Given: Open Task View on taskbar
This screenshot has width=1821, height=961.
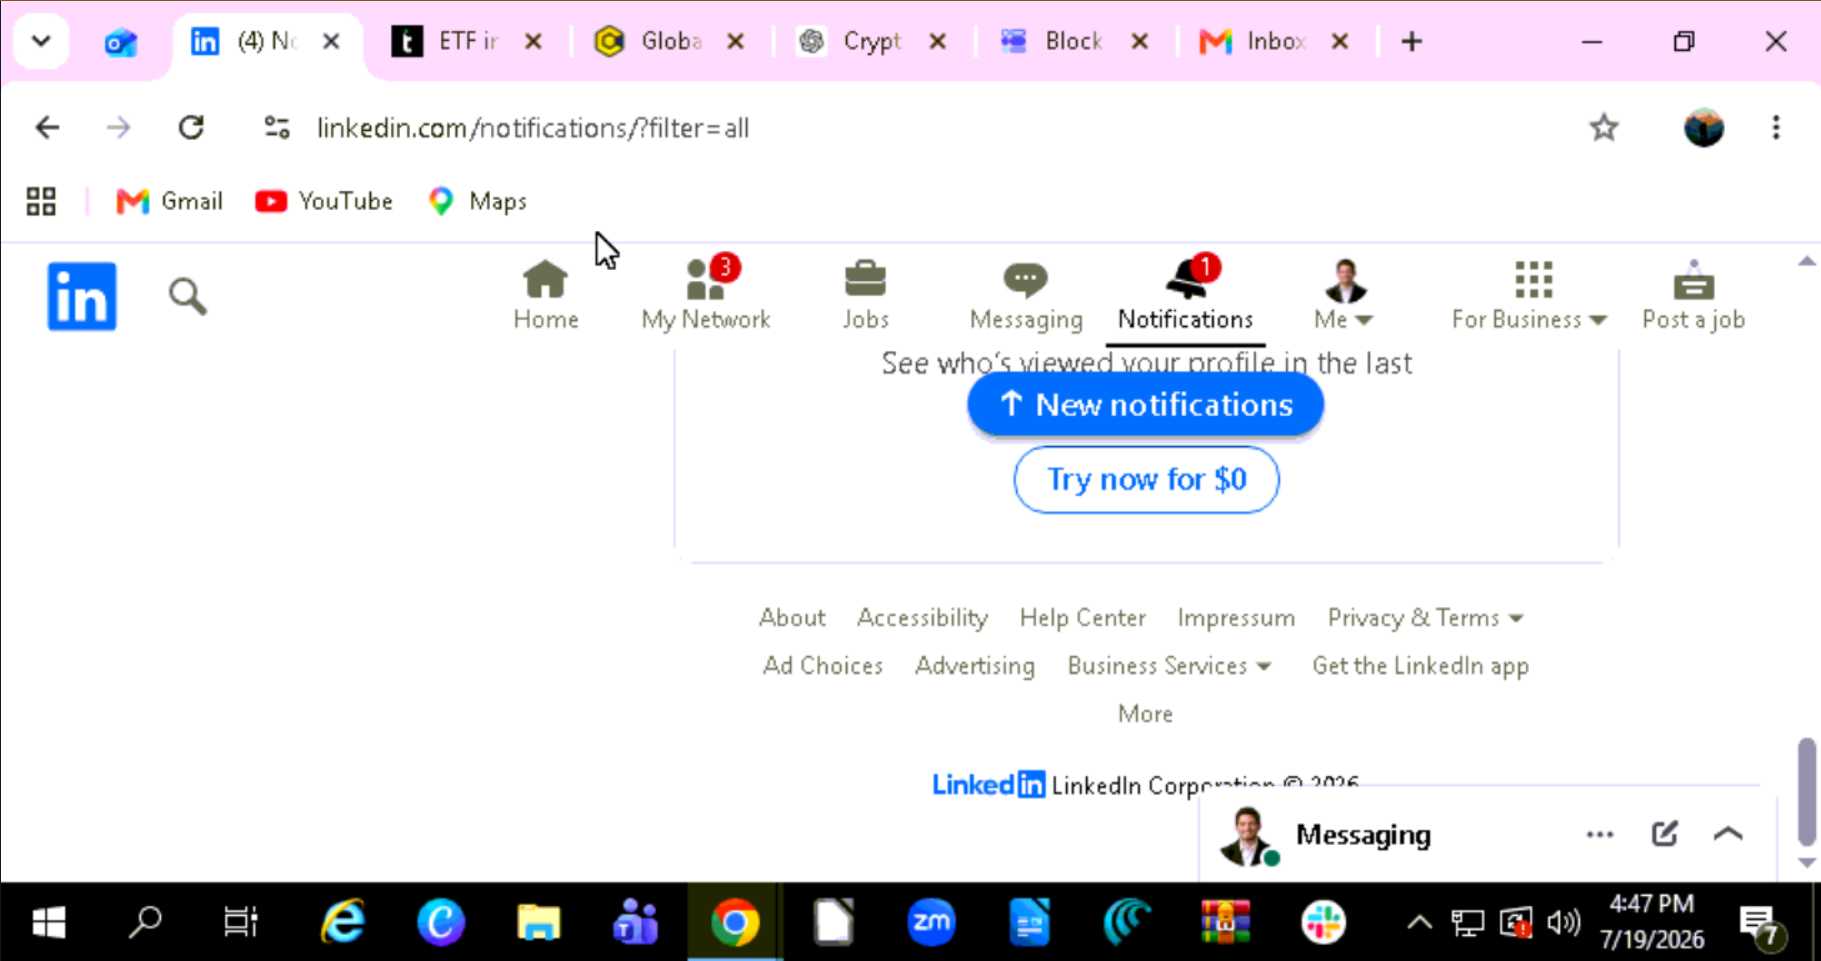Looking at the screenshot, I should (240, 922).
